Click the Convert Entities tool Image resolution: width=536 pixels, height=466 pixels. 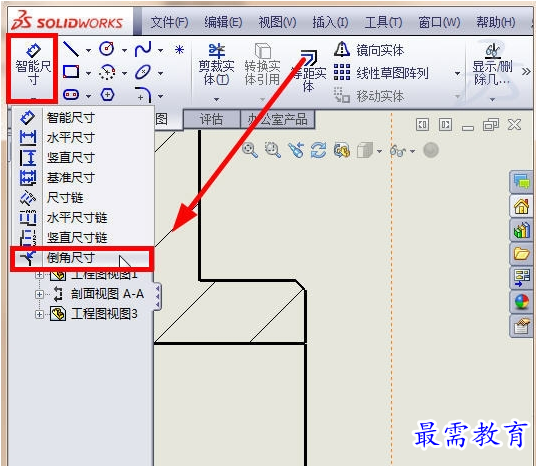pyautogui.click(x=263, y=65)
